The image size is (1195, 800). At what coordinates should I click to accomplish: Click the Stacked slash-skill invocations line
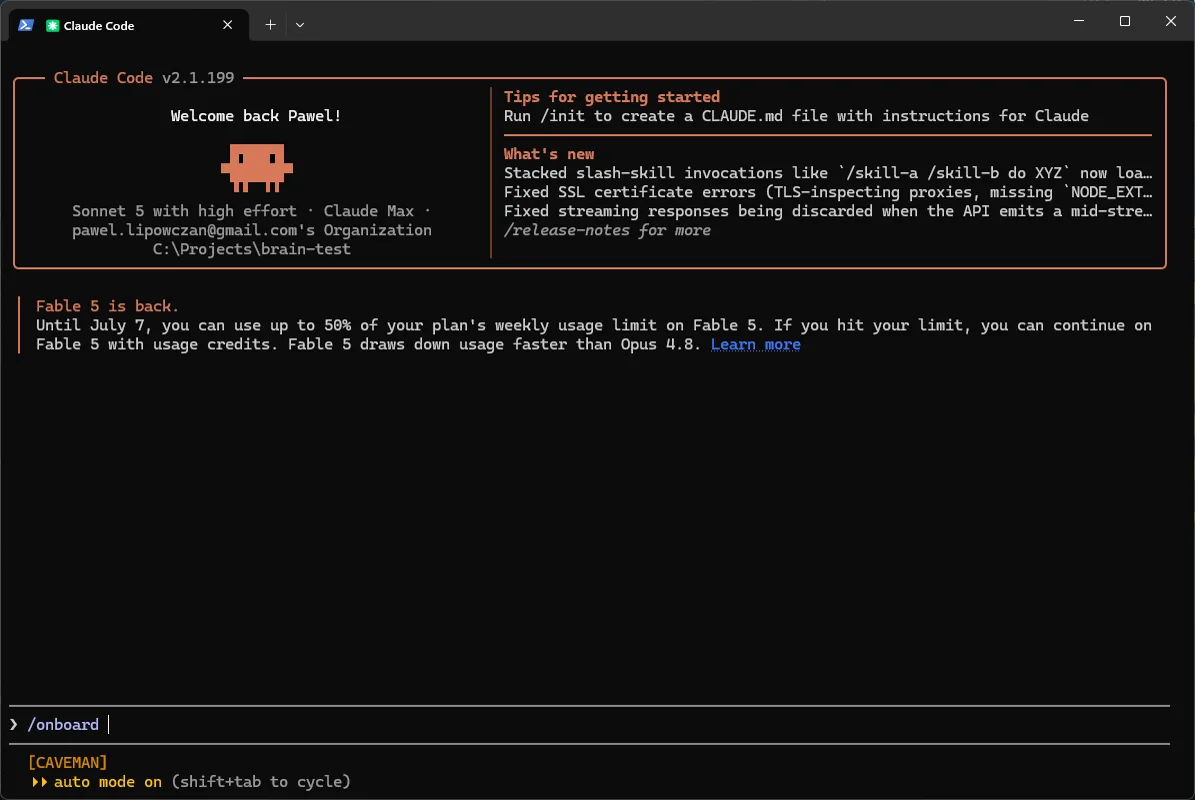828,173
